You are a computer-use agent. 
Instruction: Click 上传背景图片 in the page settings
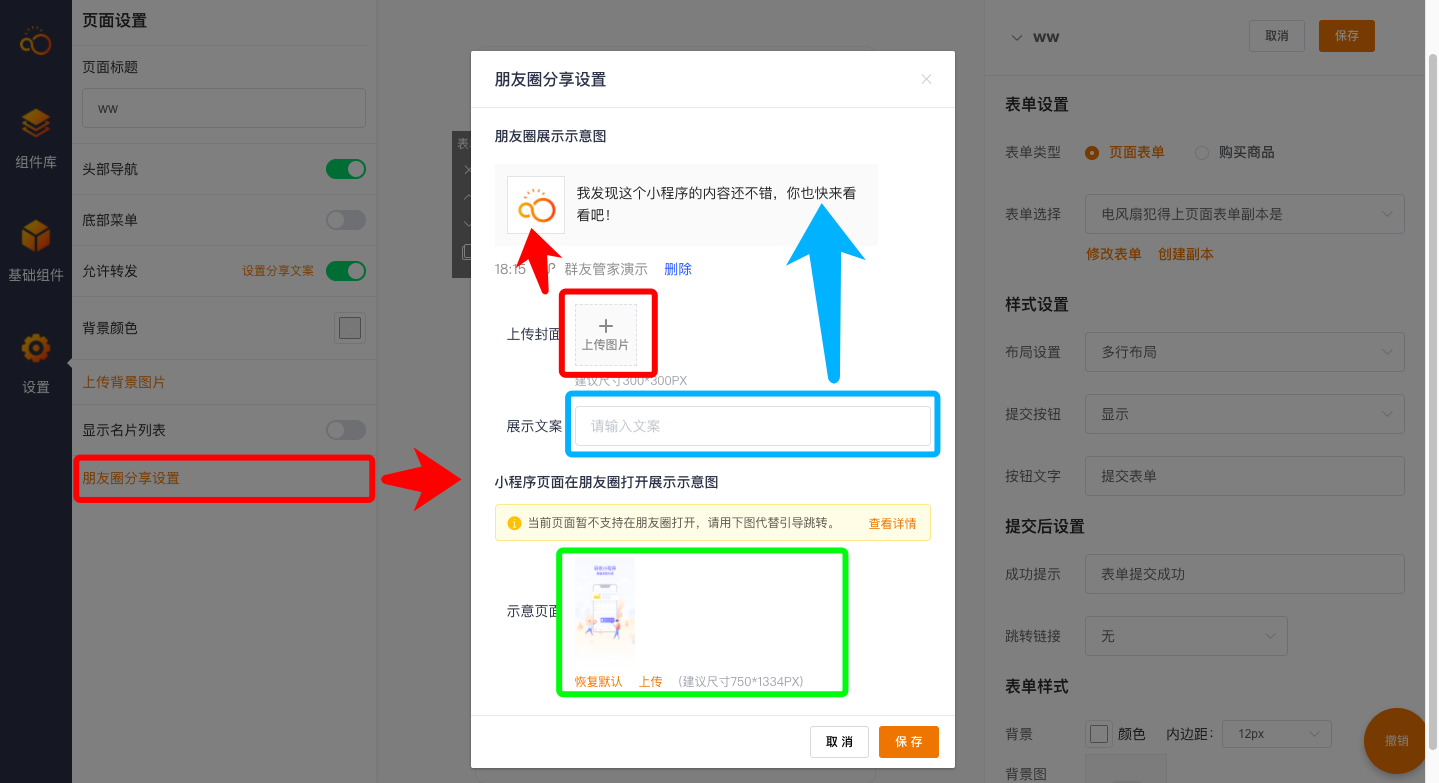point(124,382)
